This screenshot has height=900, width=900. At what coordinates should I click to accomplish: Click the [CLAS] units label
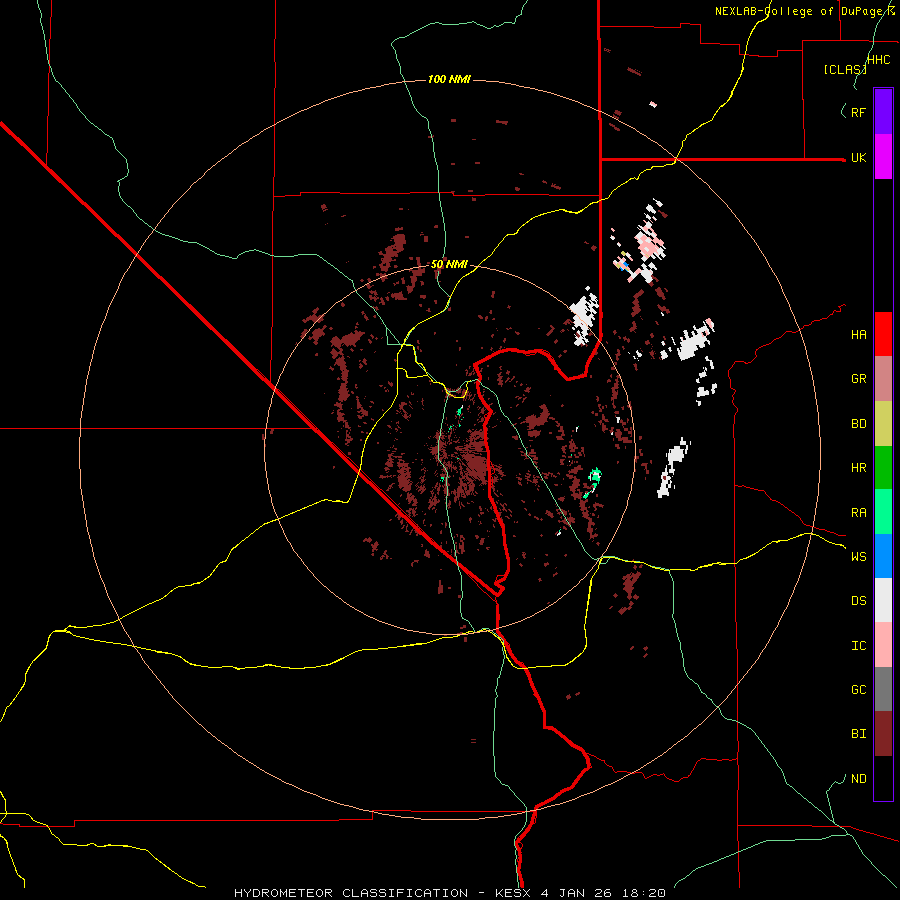(845, 70)
